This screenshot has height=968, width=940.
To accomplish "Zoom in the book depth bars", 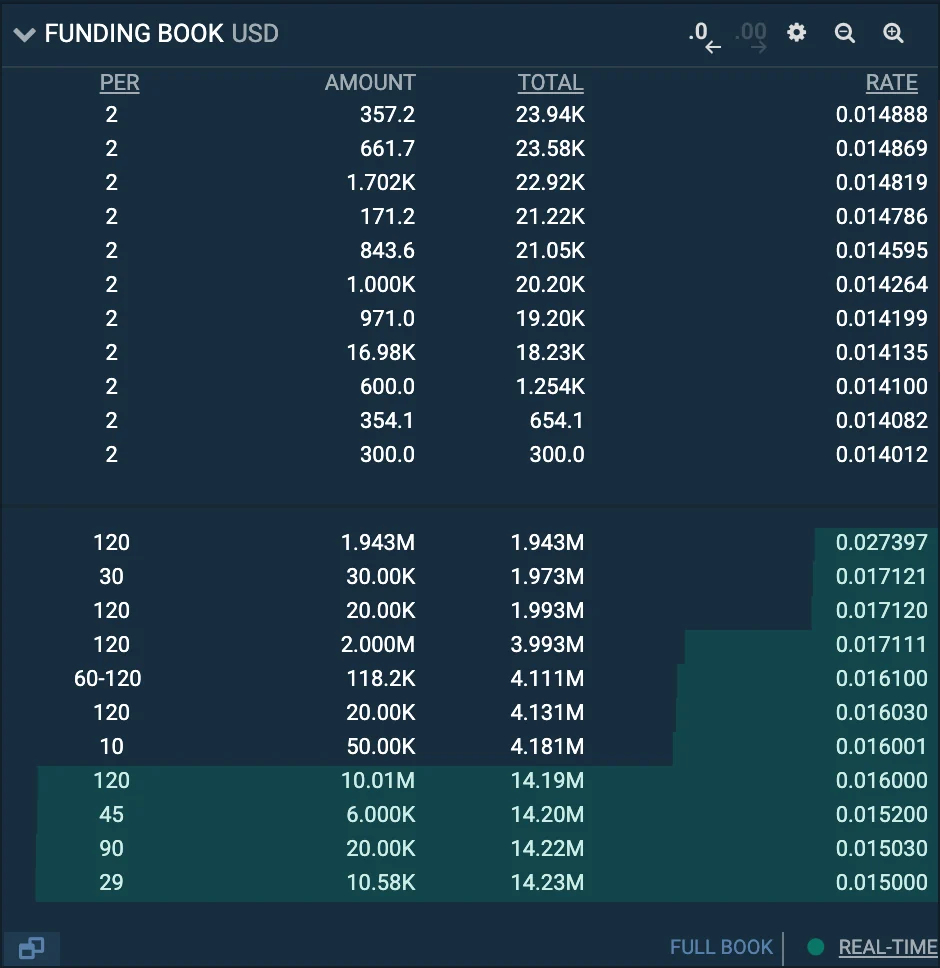I will point(893,33).
